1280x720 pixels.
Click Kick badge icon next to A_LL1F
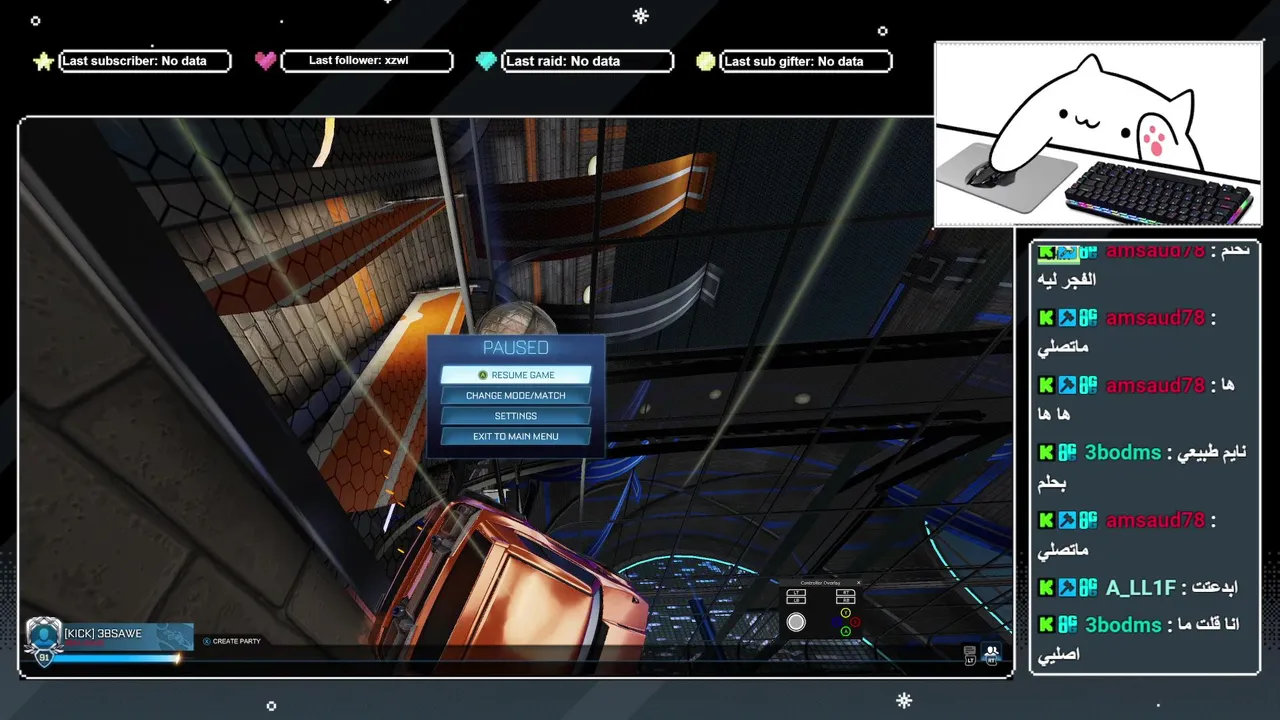coord(1046,588)
